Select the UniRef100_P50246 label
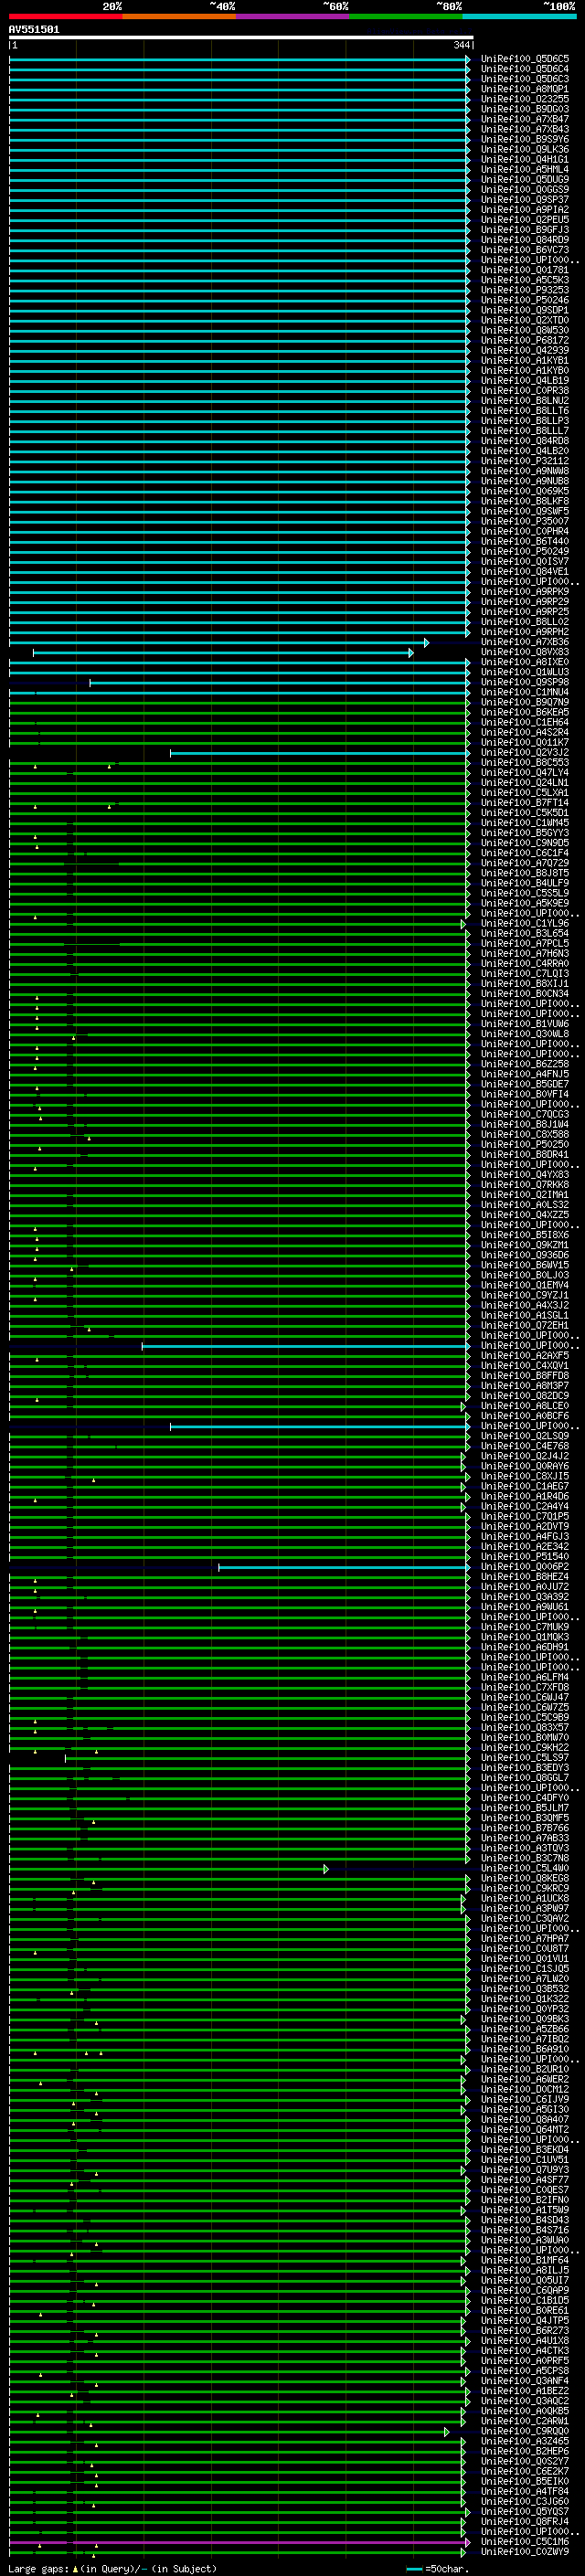 525,300
